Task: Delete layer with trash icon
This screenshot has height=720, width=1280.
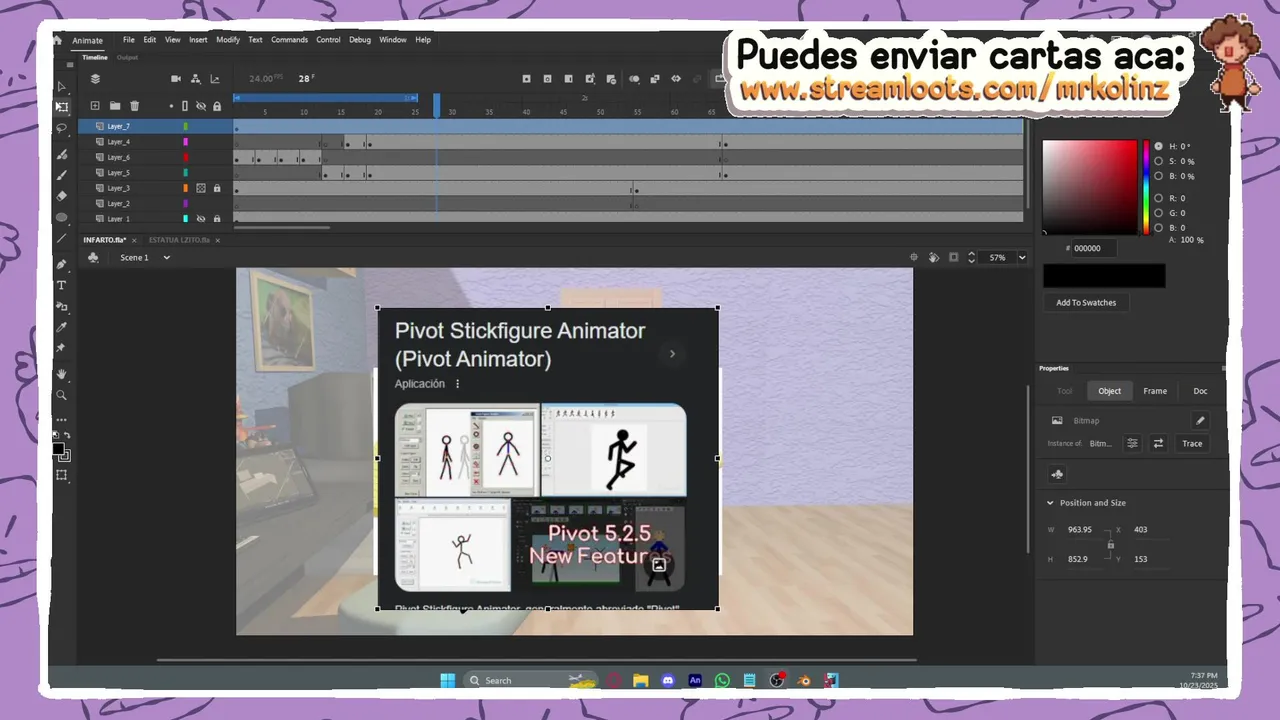Action: click(x=135, y=105)
